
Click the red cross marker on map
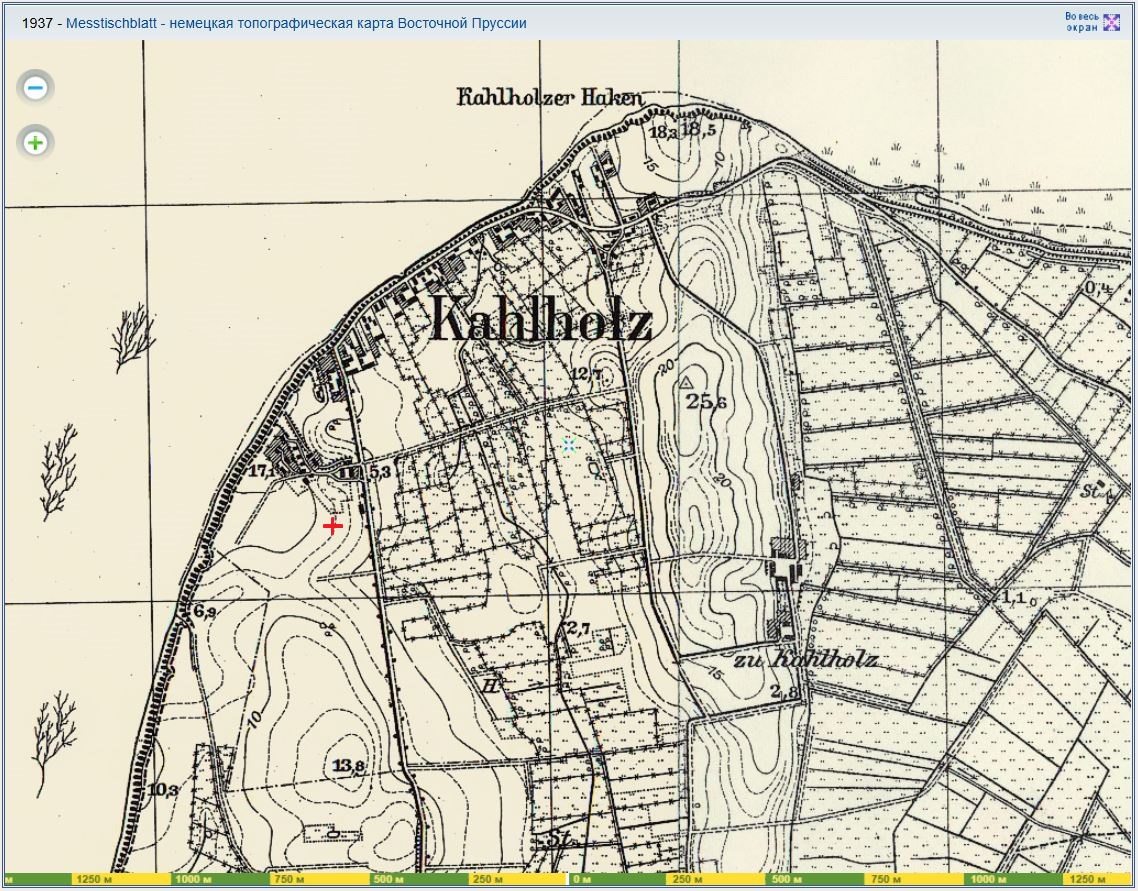[333, 526]
